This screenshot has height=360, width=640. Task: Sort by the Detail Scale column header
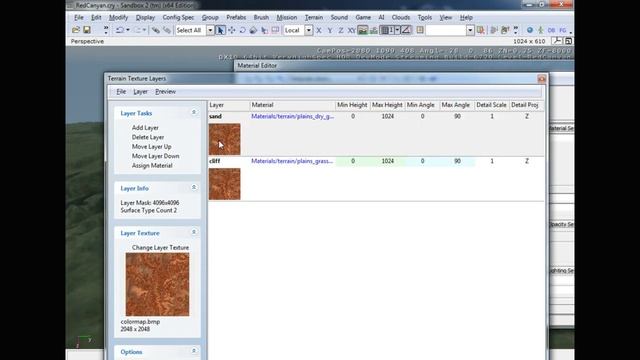pos(491,105)
